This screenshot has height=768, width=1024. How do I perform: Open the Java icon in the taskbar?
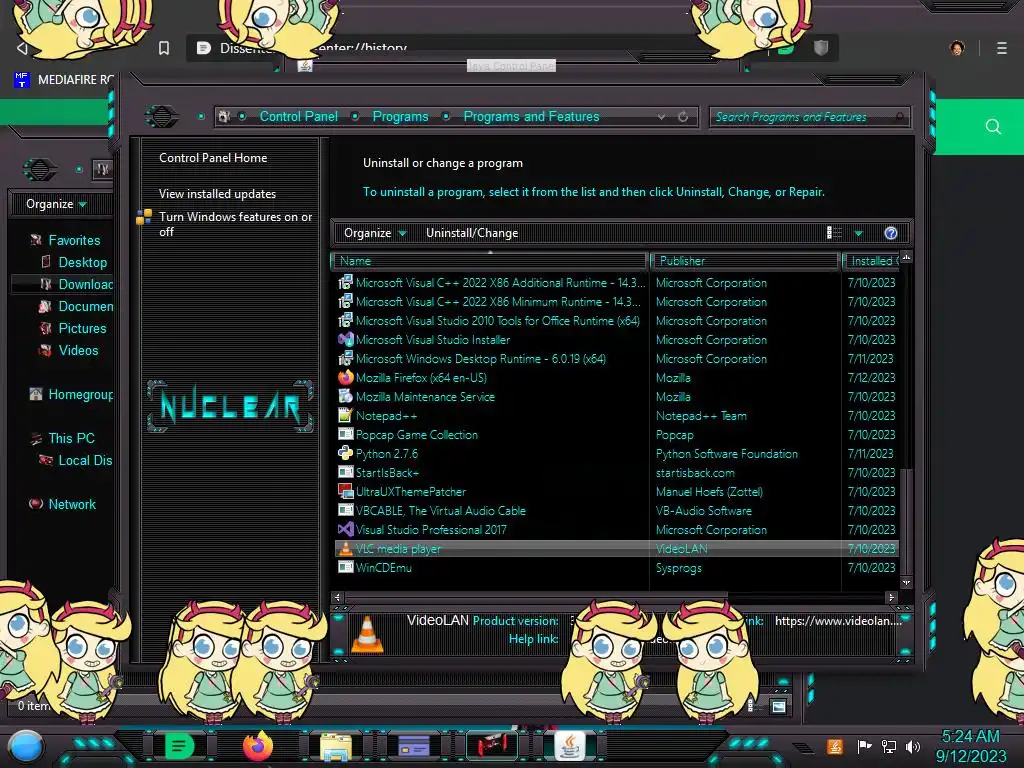[x=569, y=745]
